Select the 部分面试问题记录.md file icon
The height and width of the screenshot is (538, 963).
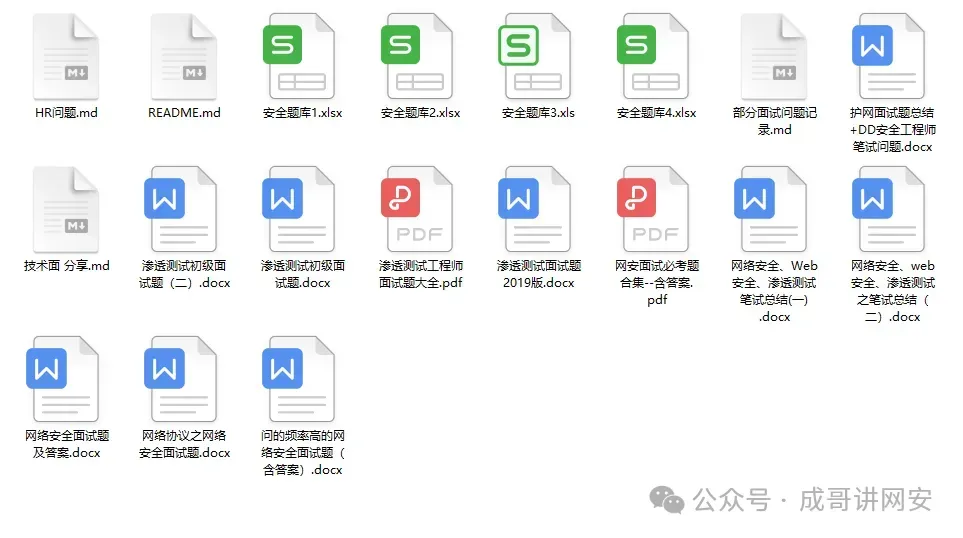pos(774,57)
